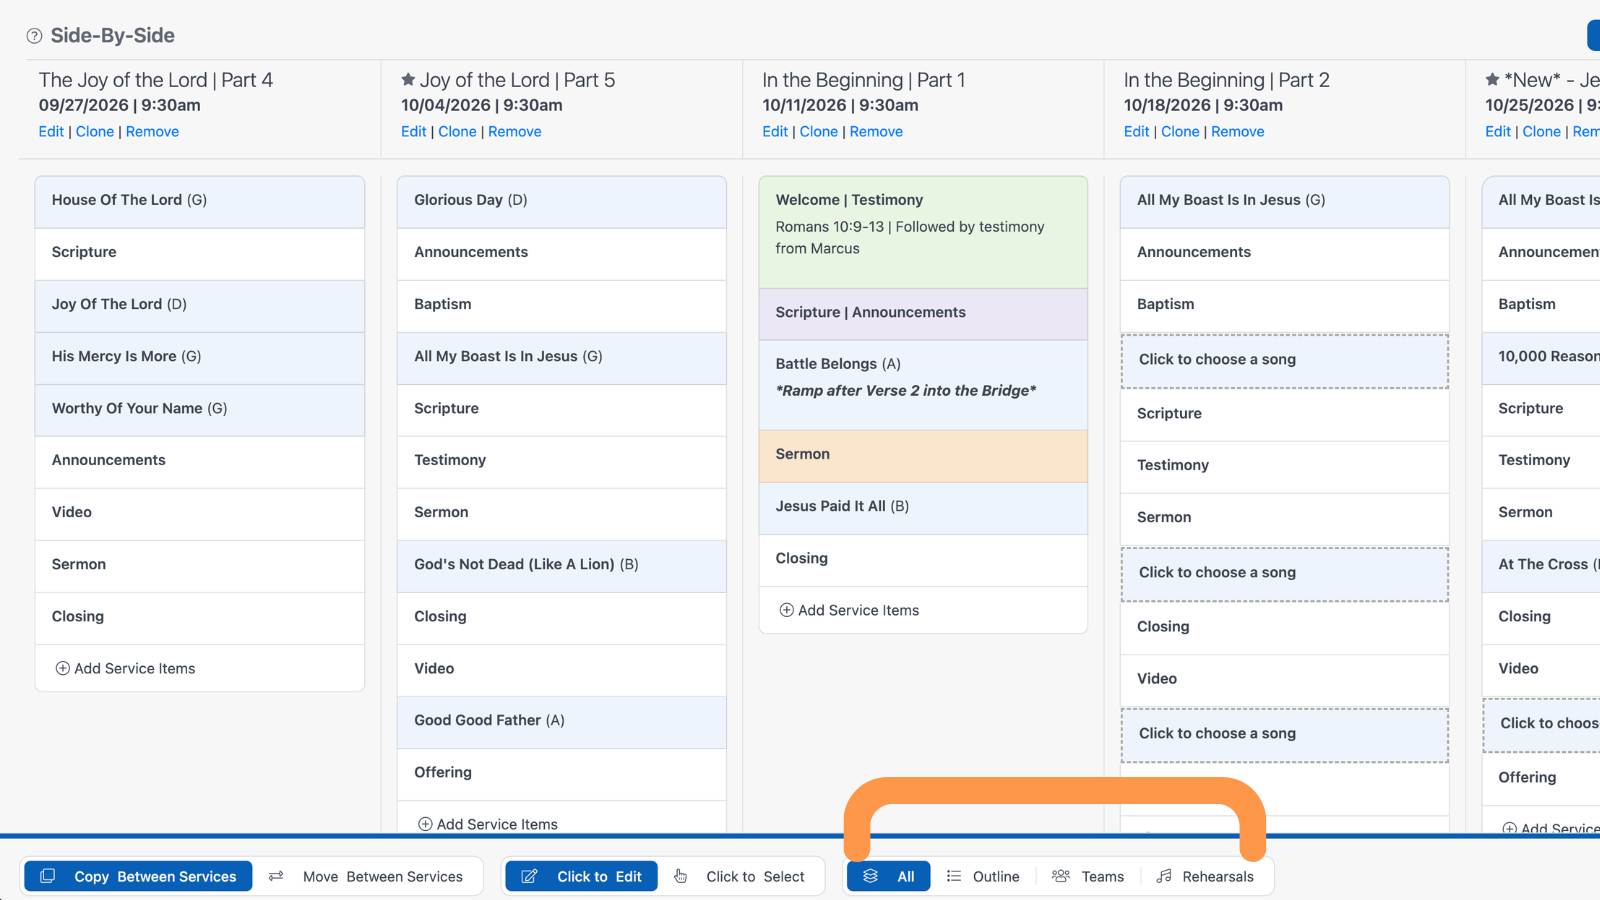Image resolution: width=1600 pixels, height=900 pixels.
Task: Click the star icon next to *New* service
Action: click(x=1492, y=80)
